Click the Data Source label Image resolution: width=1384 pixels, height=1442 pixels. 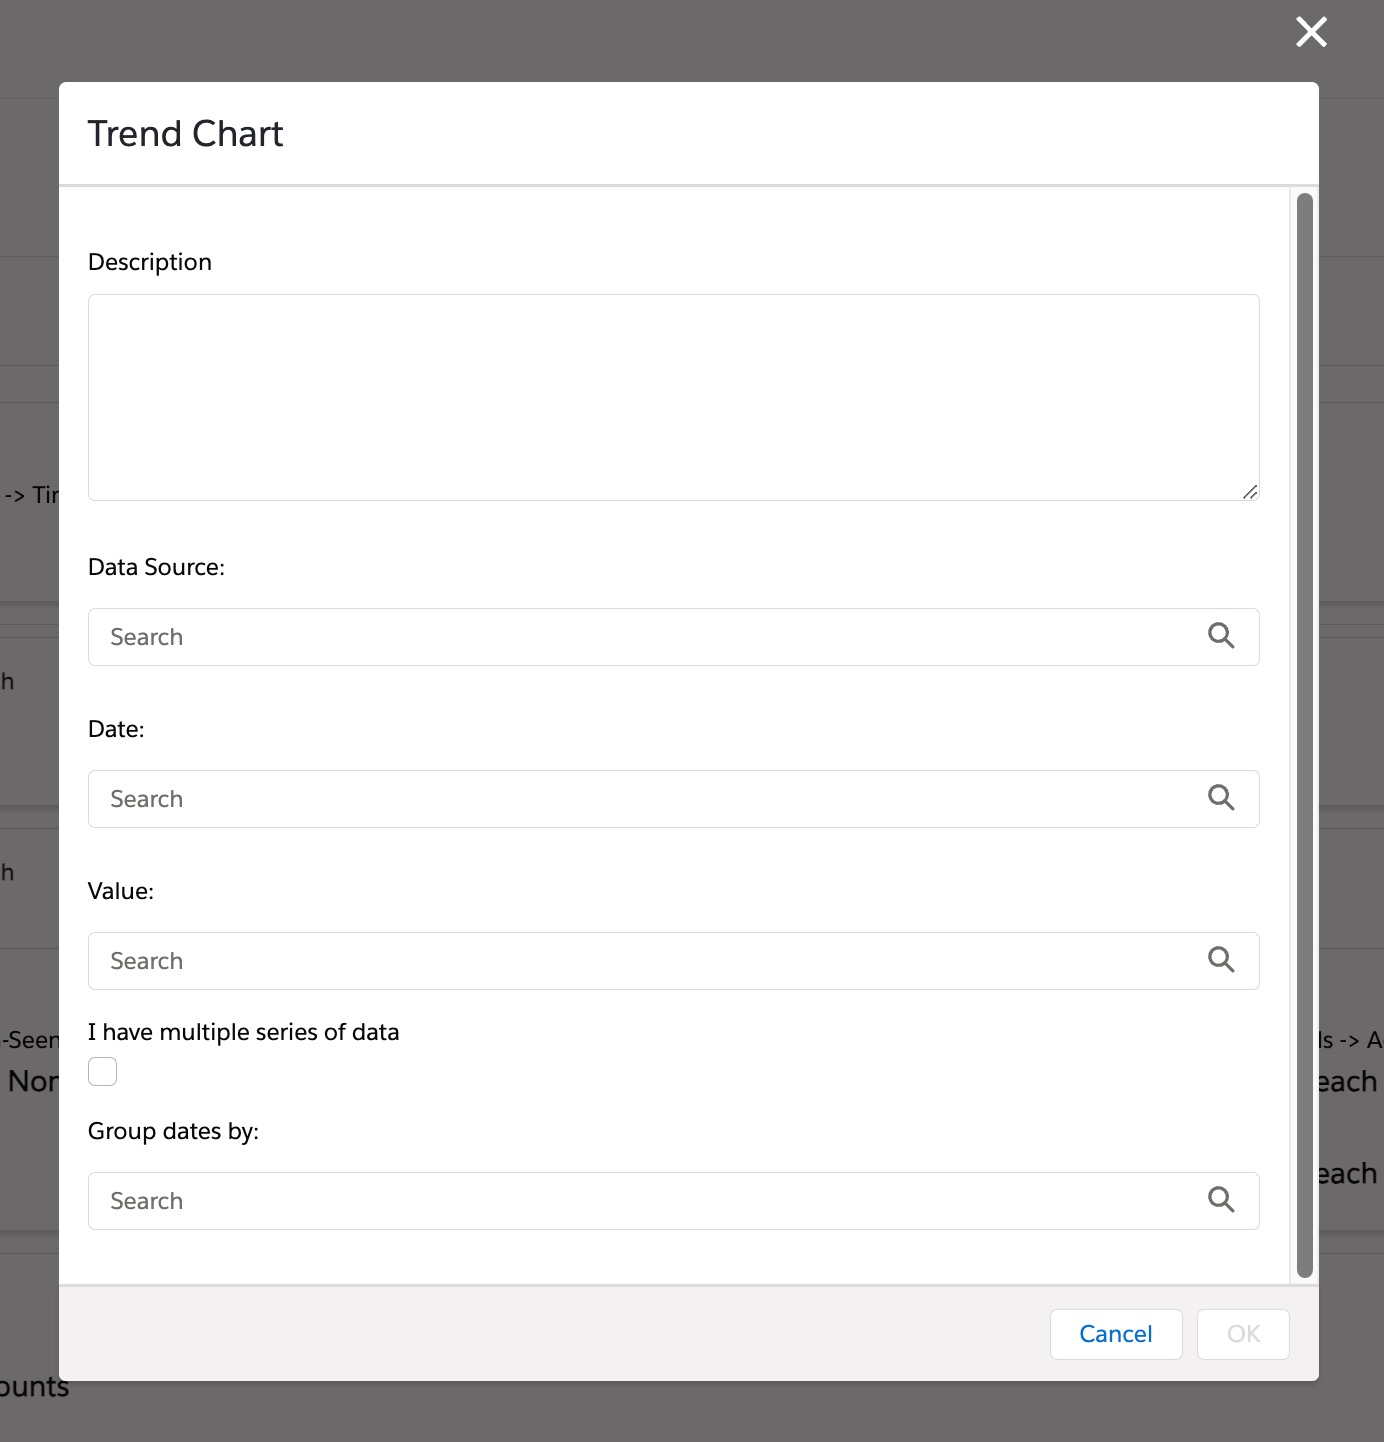tap(156, 567)
